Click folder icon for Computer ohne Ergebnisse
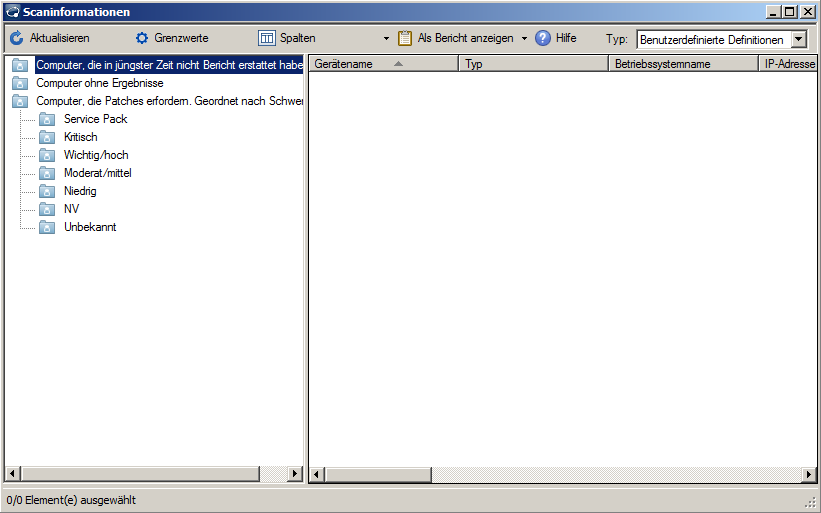Screen dimensions: 821x513 point(20,83)
